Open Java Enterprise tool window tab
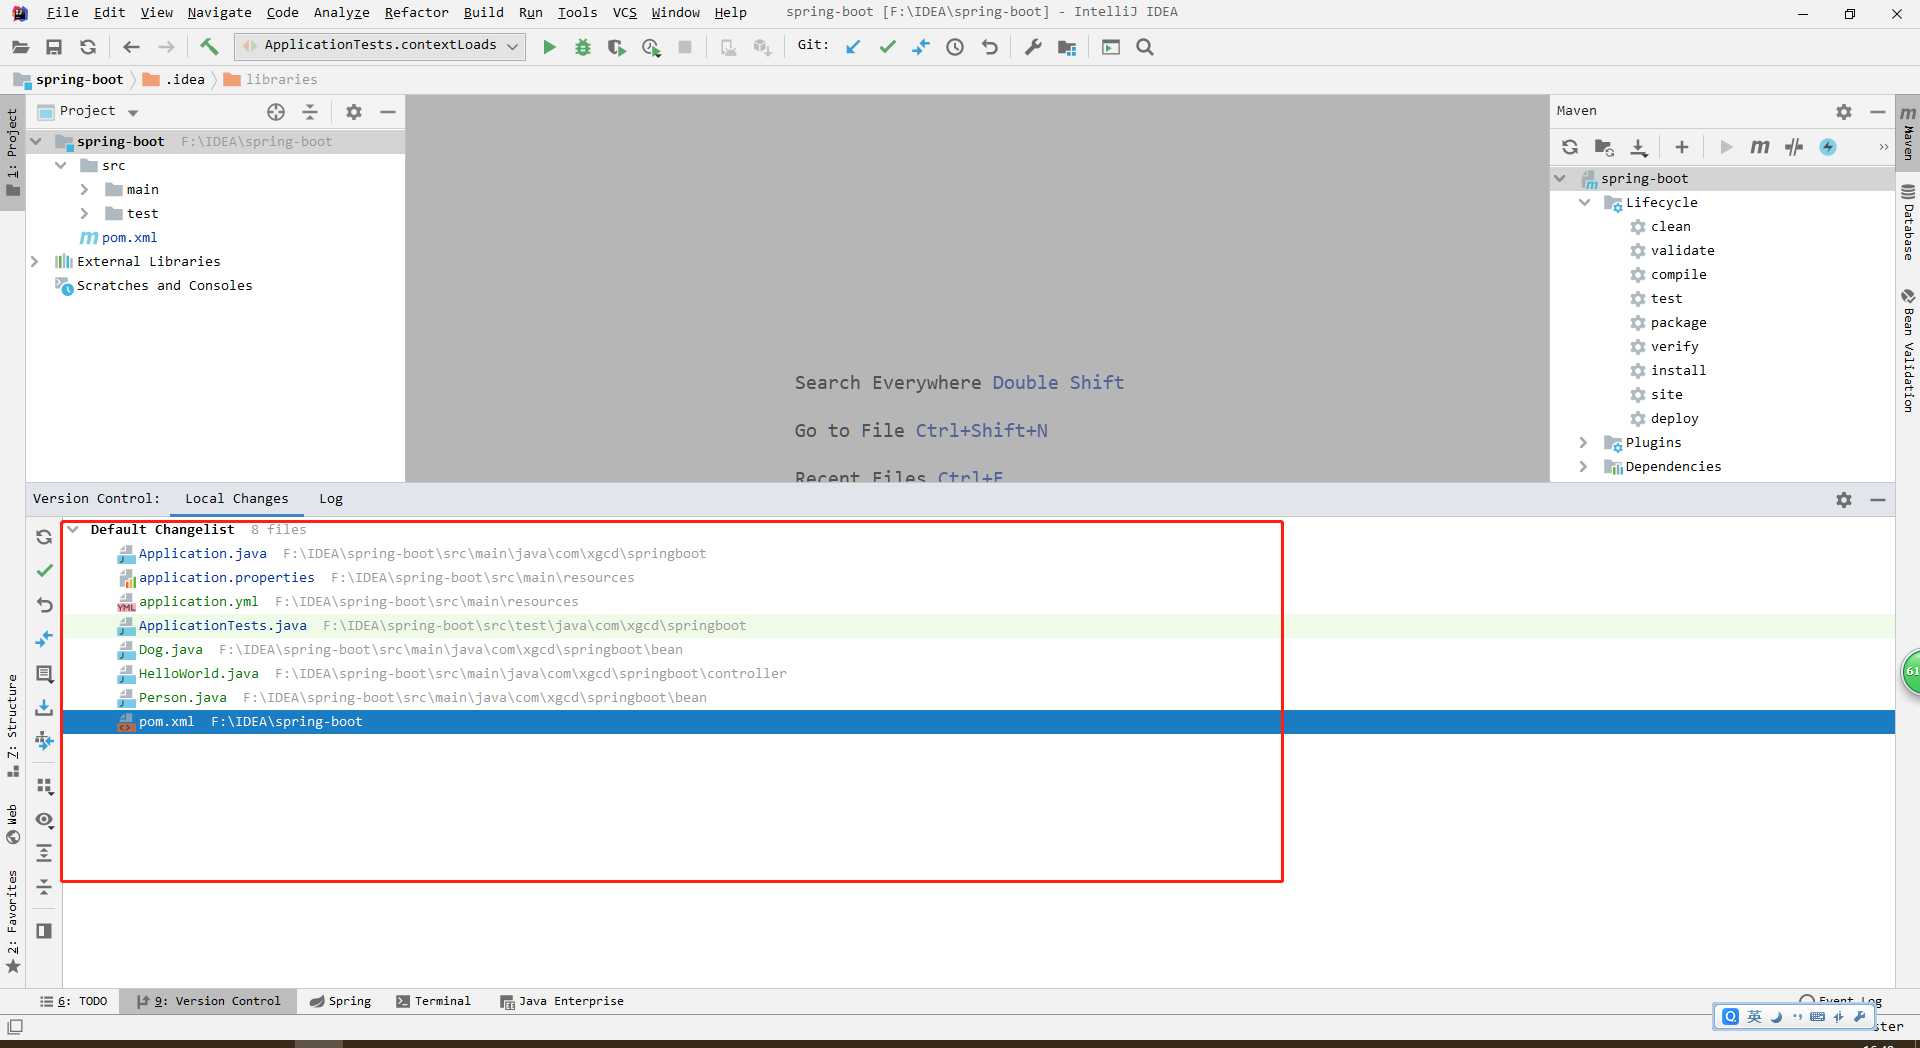Viewport: 1920px width, 1048px height. click(562, 1001)
